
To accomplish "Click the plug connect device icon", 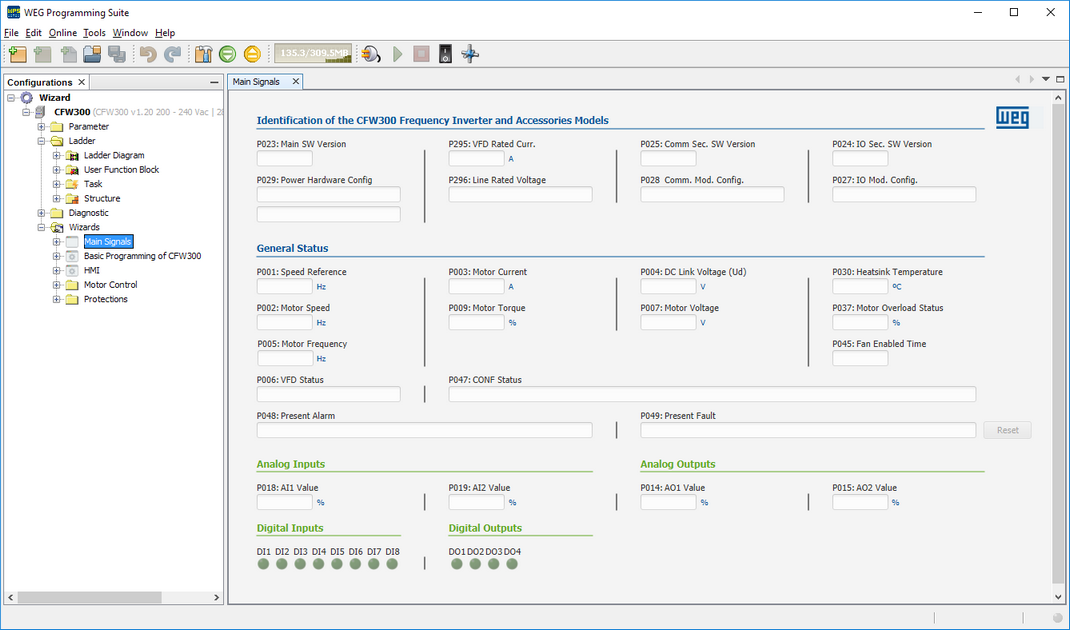I will [371, 54].
